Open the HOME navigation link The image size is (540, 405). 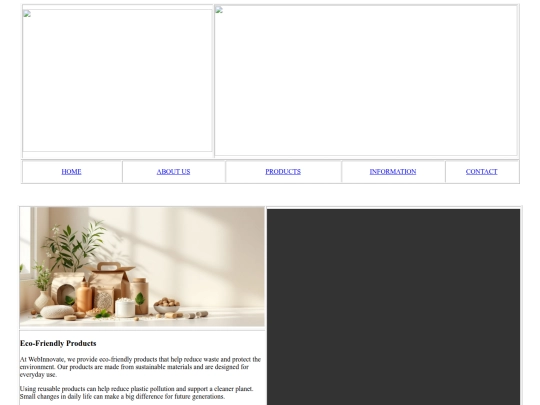pos(71,172)
